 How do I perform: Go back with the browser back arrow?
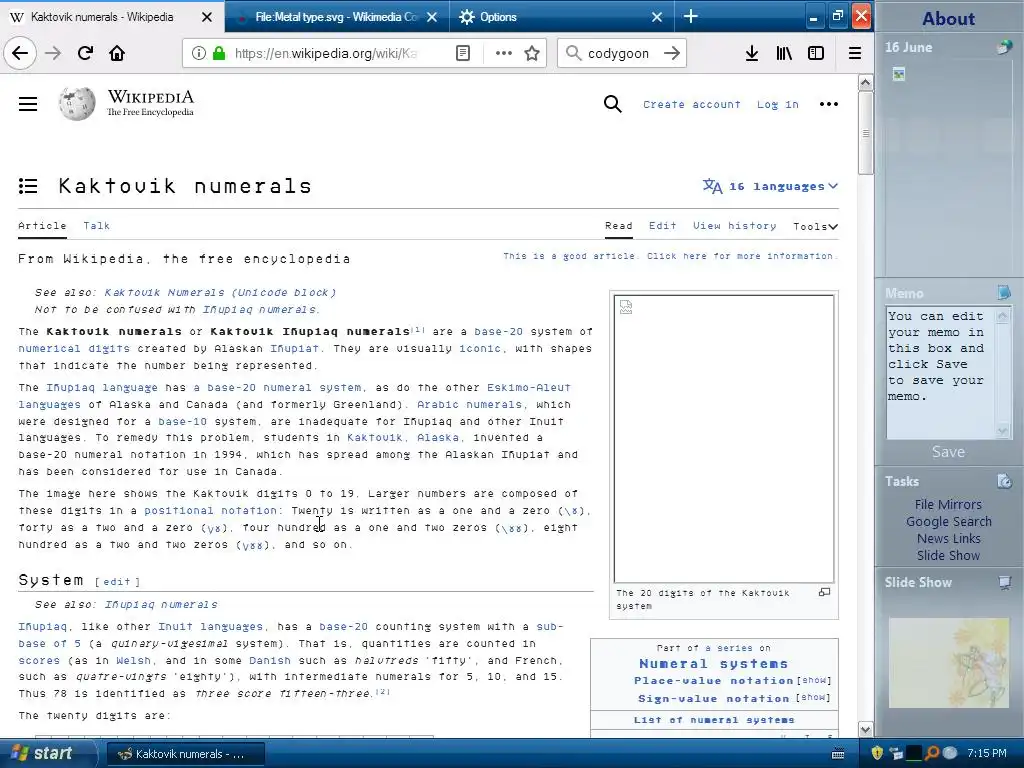(x=20, y=53)
